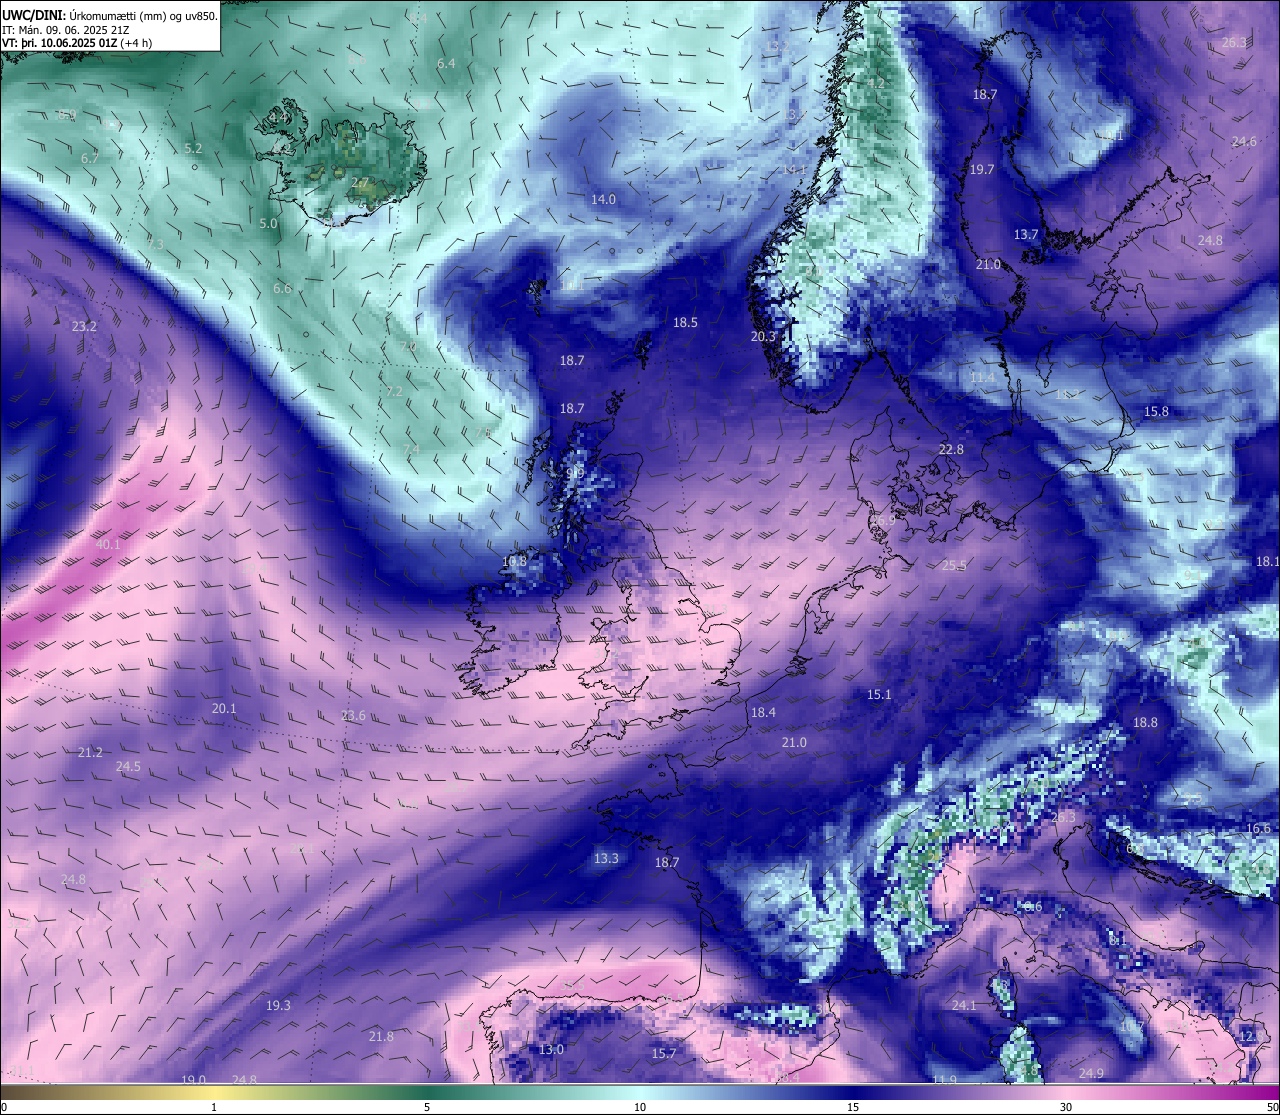
Task: Select the 18.5 value label
Action: [685, 322]
